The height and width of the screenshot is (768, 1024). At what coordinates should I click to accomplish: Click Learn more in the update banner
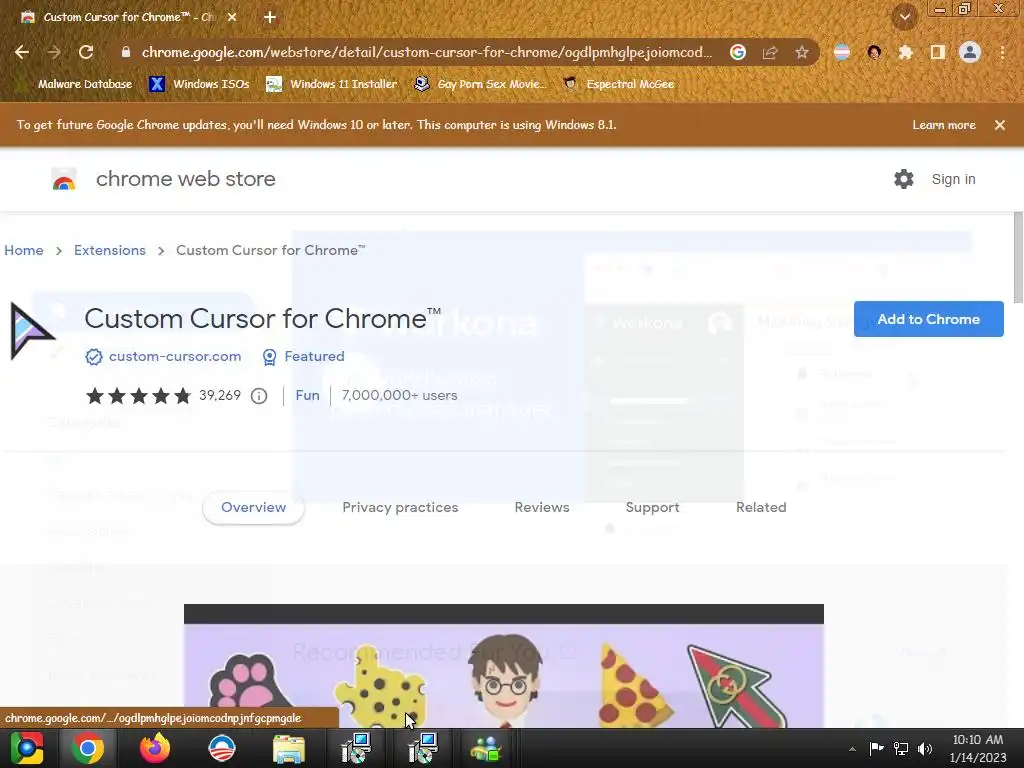point(944,125)
